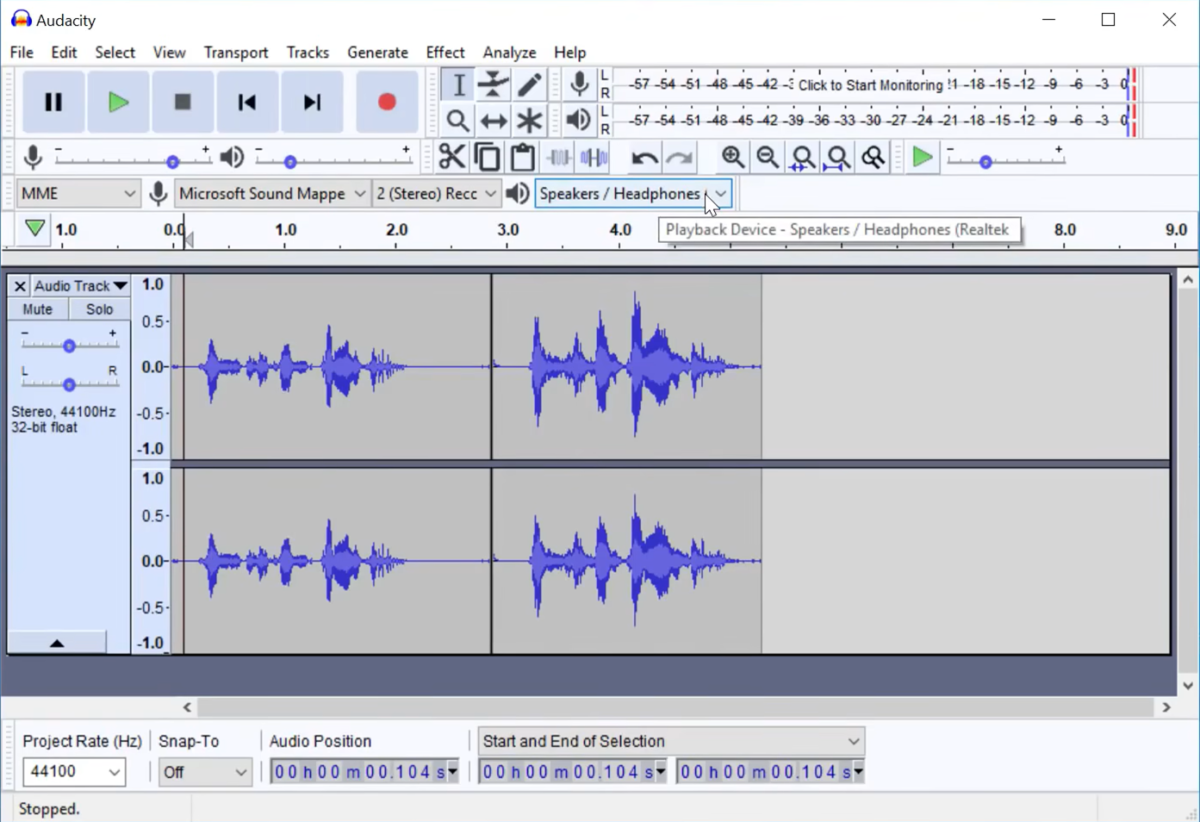1200x822 pixels.
Task: Select the Selection (I-beam) tool
Action: [x=458, y=85]
